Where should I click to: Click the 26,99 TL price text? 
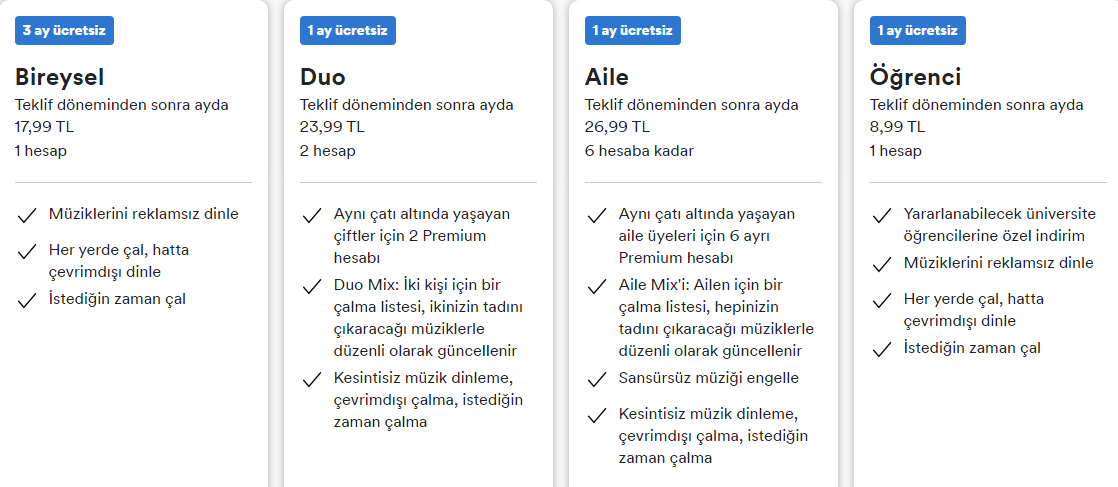[x=617, y=127]
